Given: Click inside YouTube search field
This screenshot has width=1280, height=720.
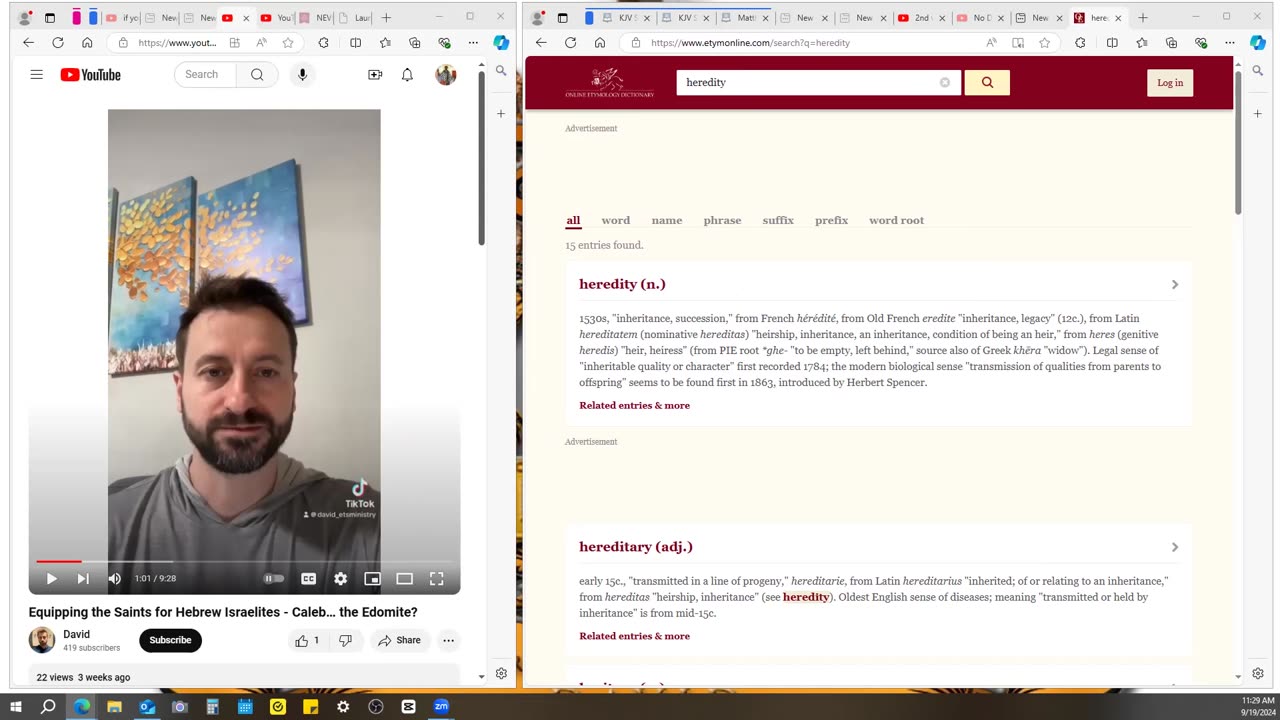Looking at the screenshot, I should pos(205,75).
